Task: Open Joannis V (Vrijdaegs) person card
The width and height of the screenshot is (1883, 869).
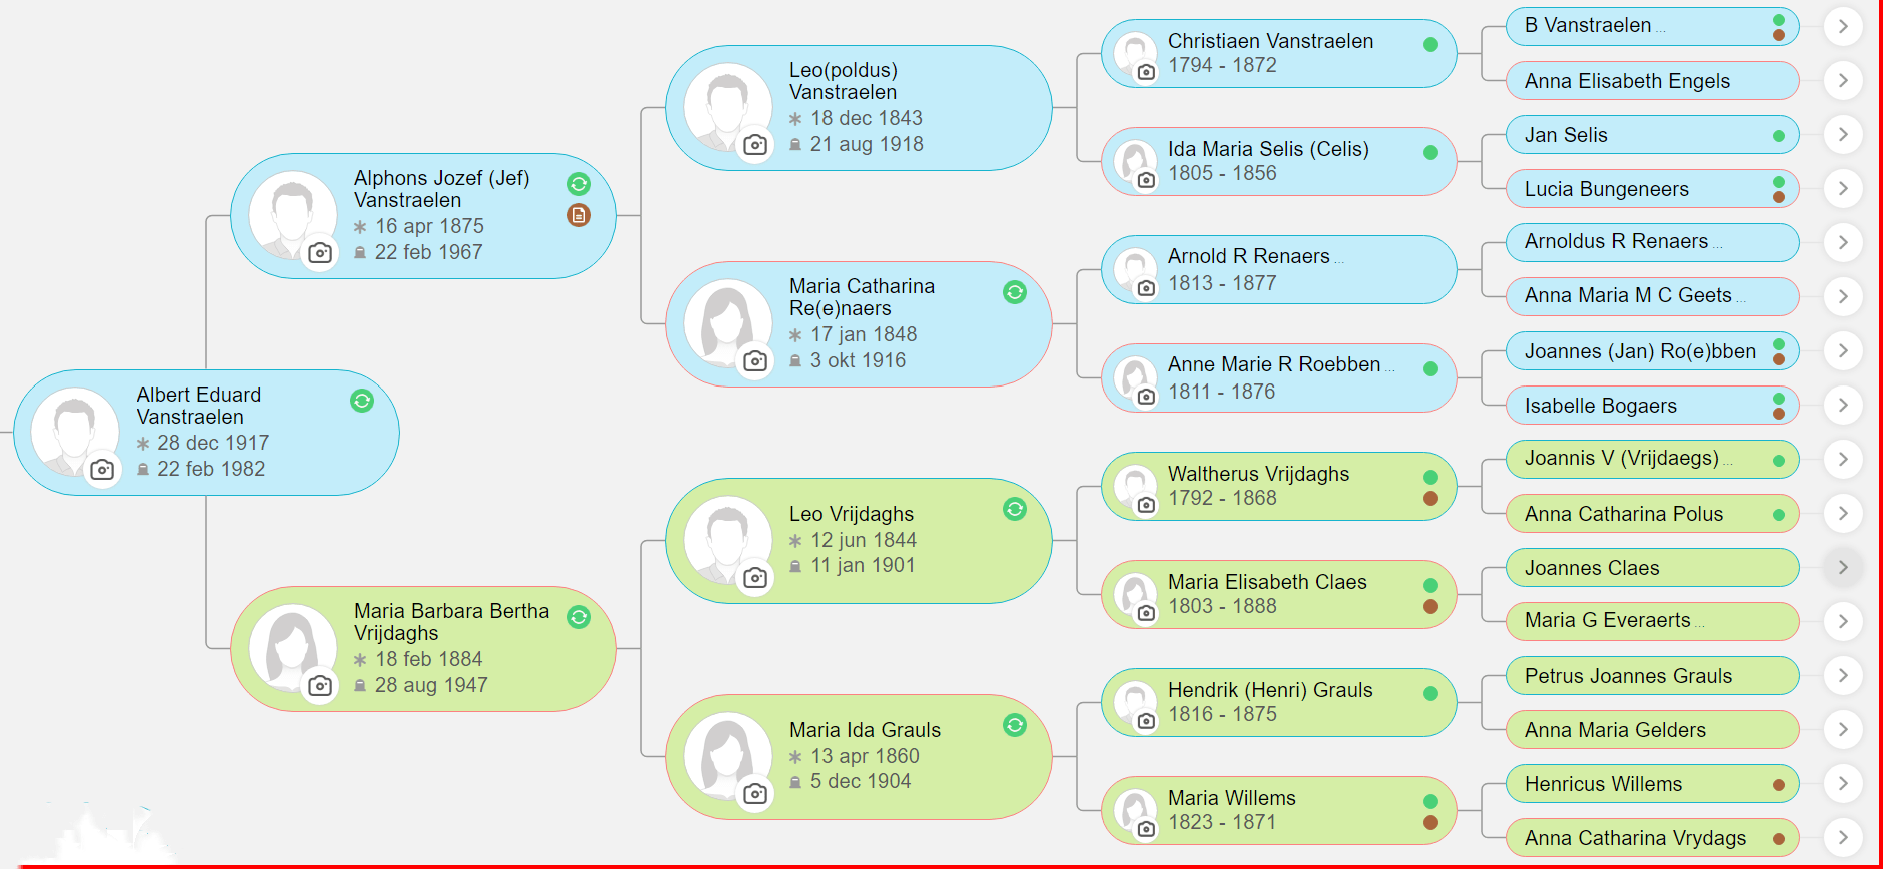Action: tap(1652, 459)
